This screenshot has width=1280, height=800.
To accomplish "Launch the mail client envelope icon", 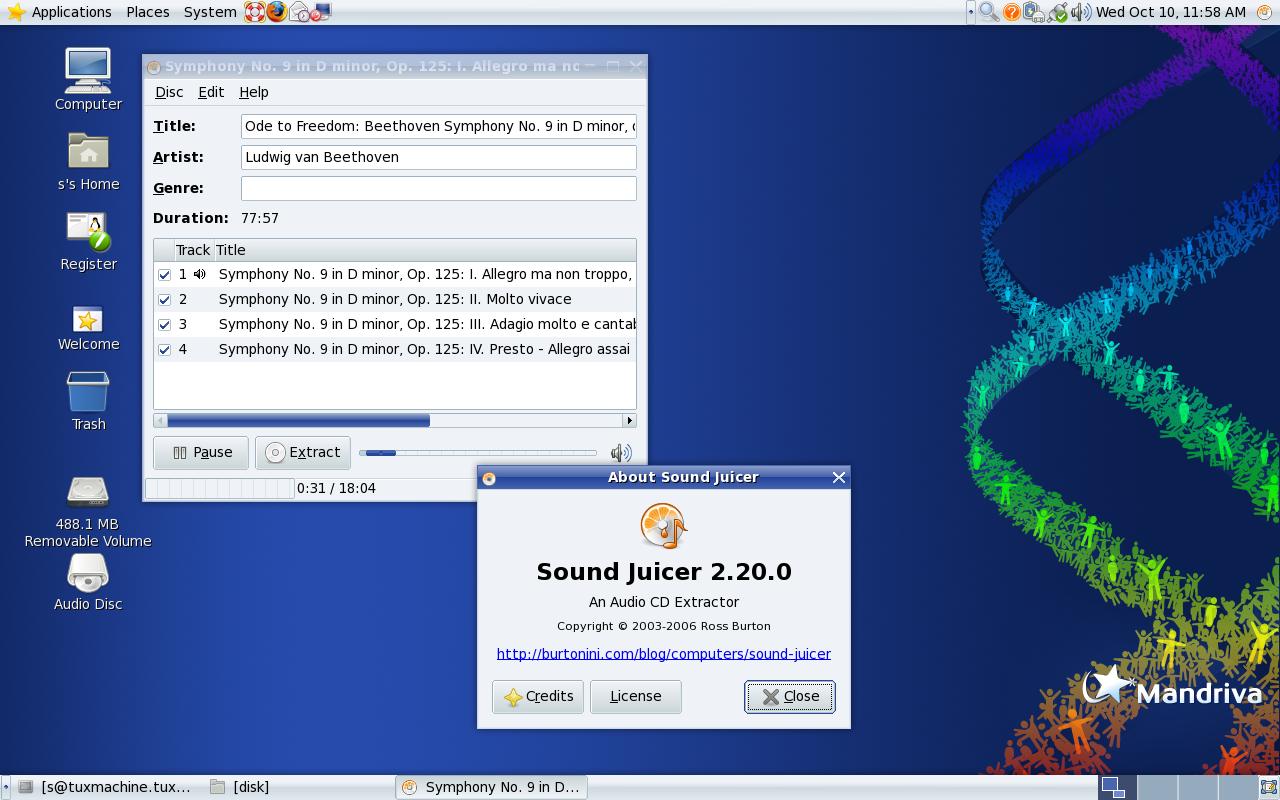I will (298, 12).
